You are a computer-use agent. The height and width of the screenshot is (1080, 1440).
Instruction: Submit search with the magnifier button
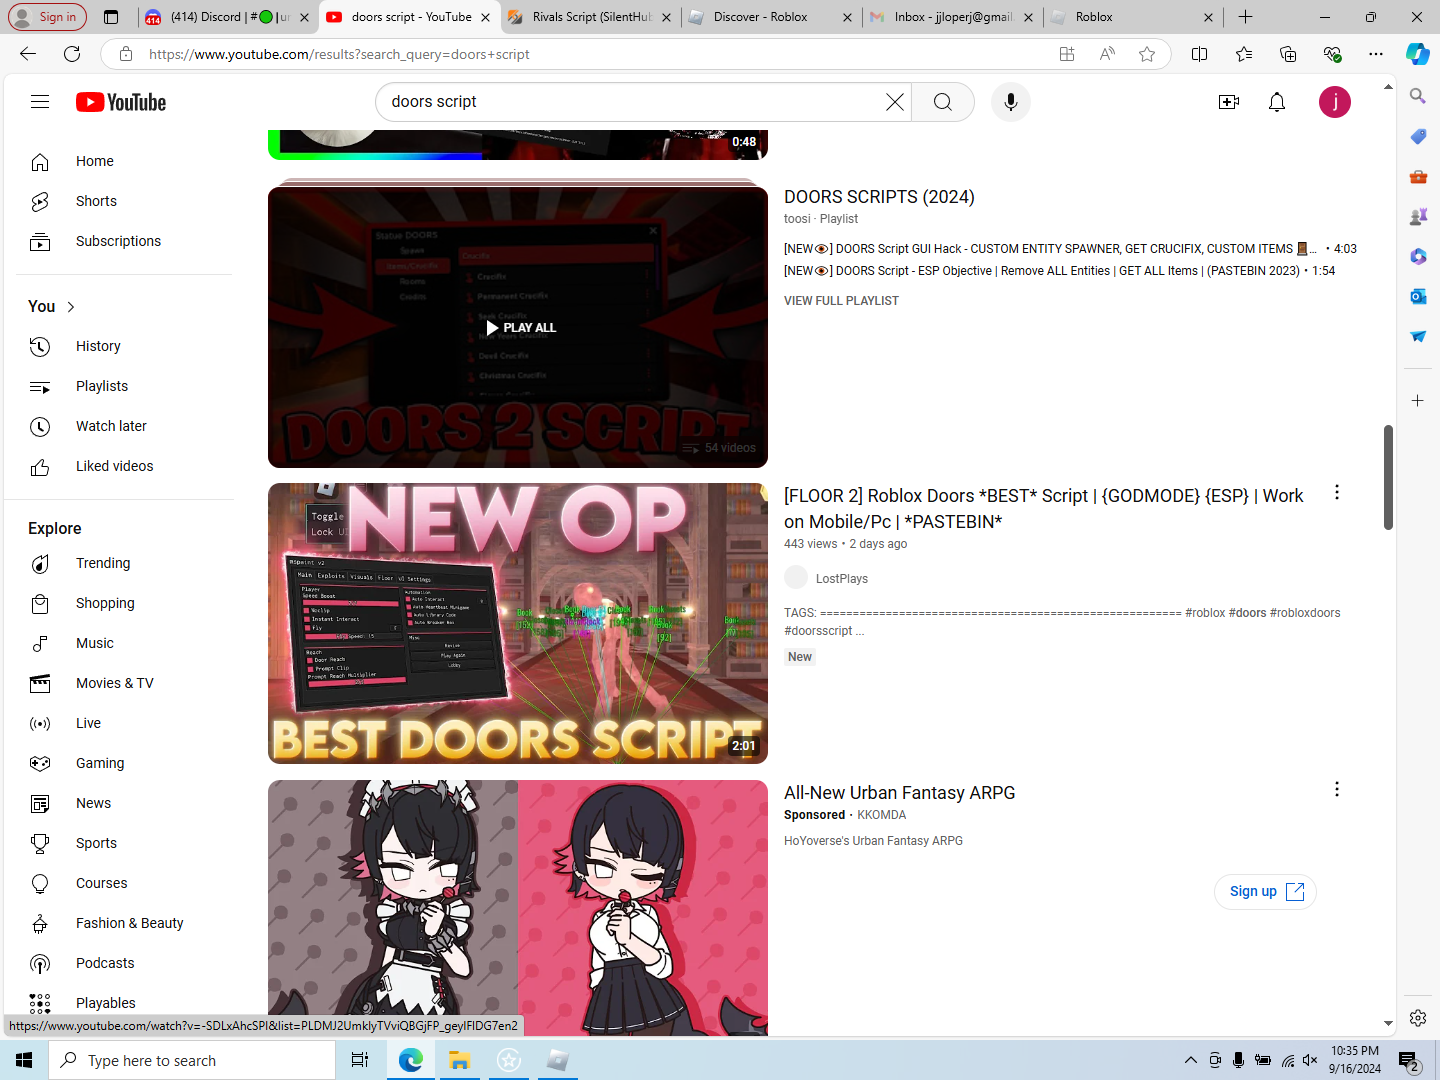click(943, 102)
